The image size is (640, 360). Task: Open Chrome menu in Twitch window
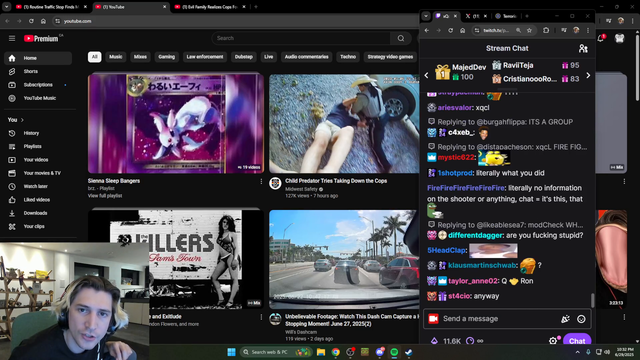pyautogui.click(x=588, y=31)
